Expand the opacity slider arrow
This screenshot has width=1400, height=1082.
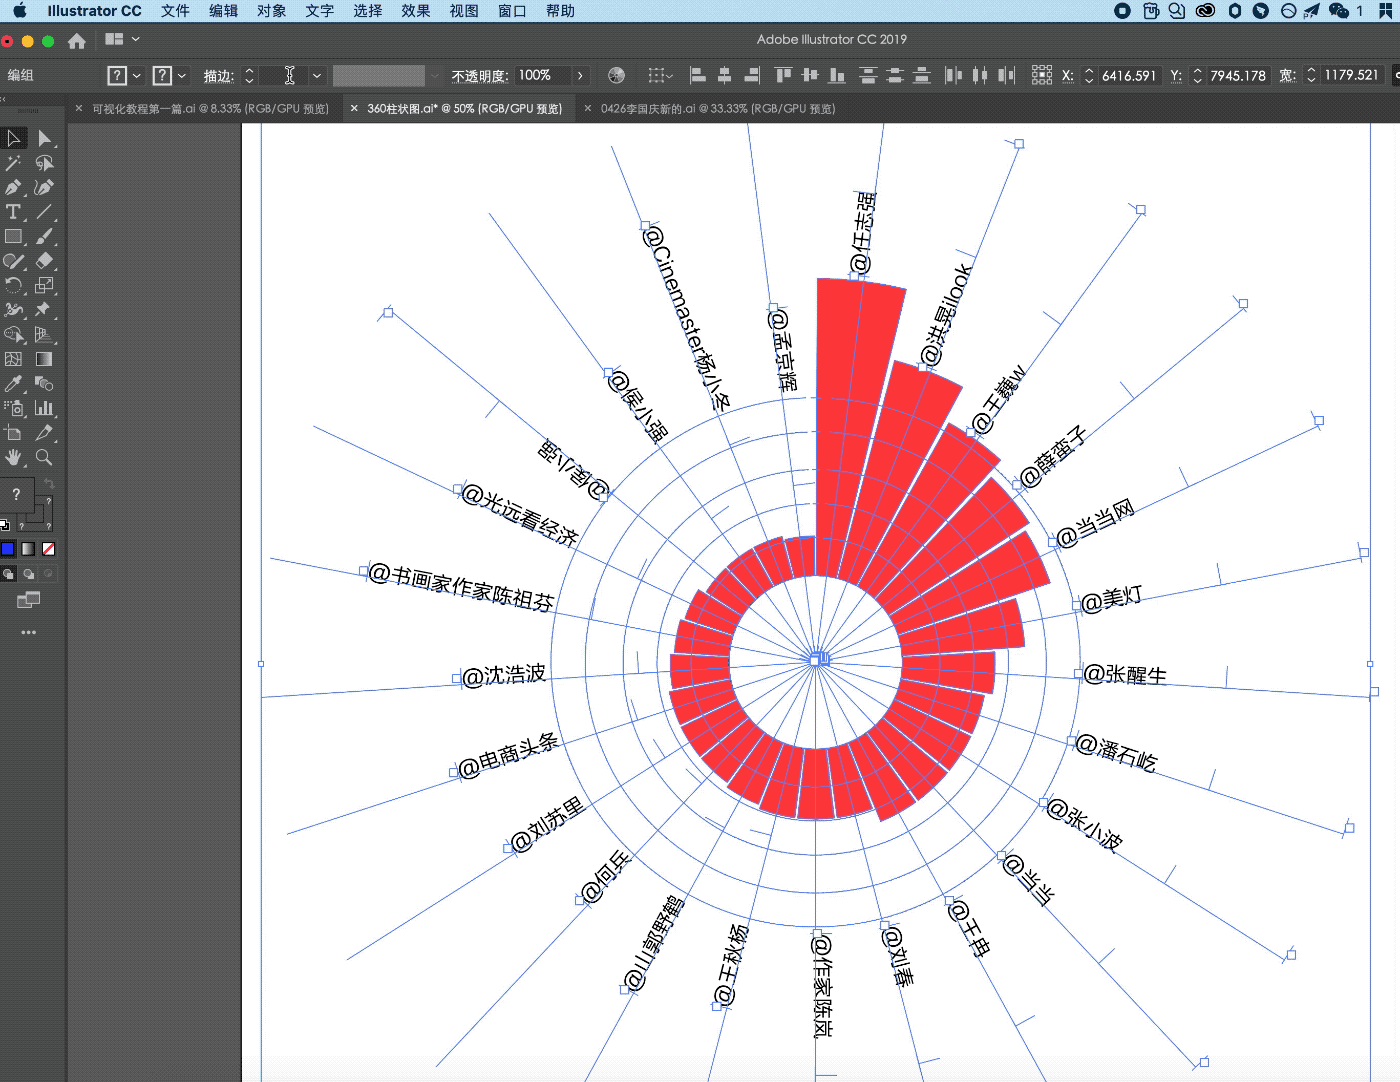point(580,76)
